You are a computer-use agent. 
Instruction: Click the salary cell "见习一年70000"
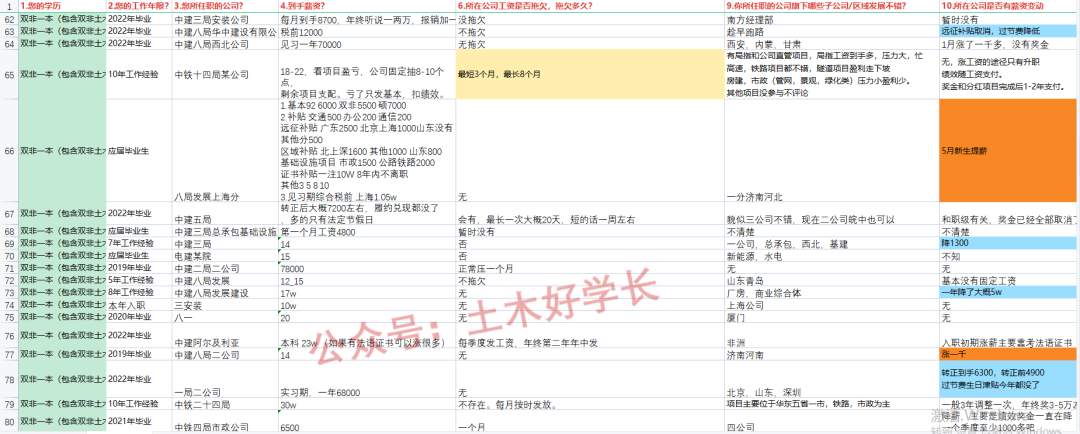tap(367, 43)
